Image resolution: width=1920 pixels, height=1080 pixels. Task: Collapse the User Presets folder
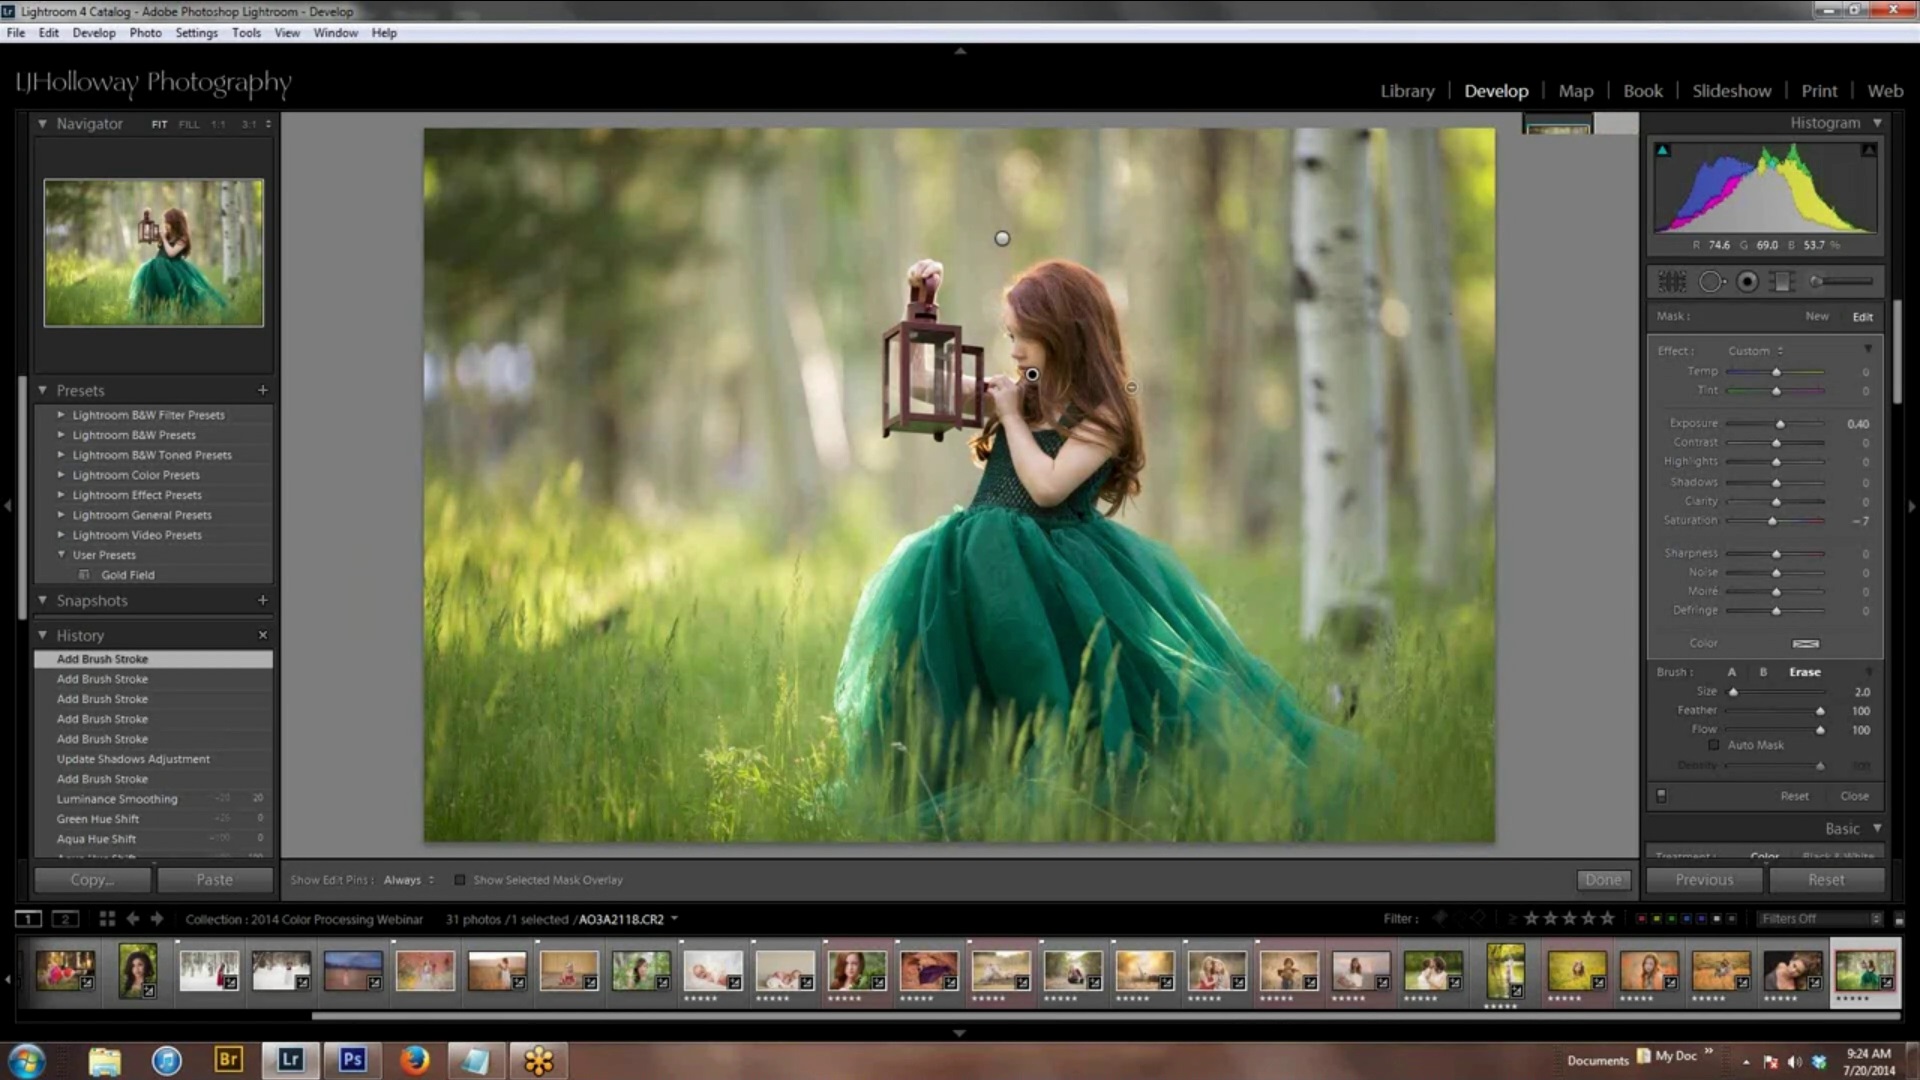click(x=61, y=555)
